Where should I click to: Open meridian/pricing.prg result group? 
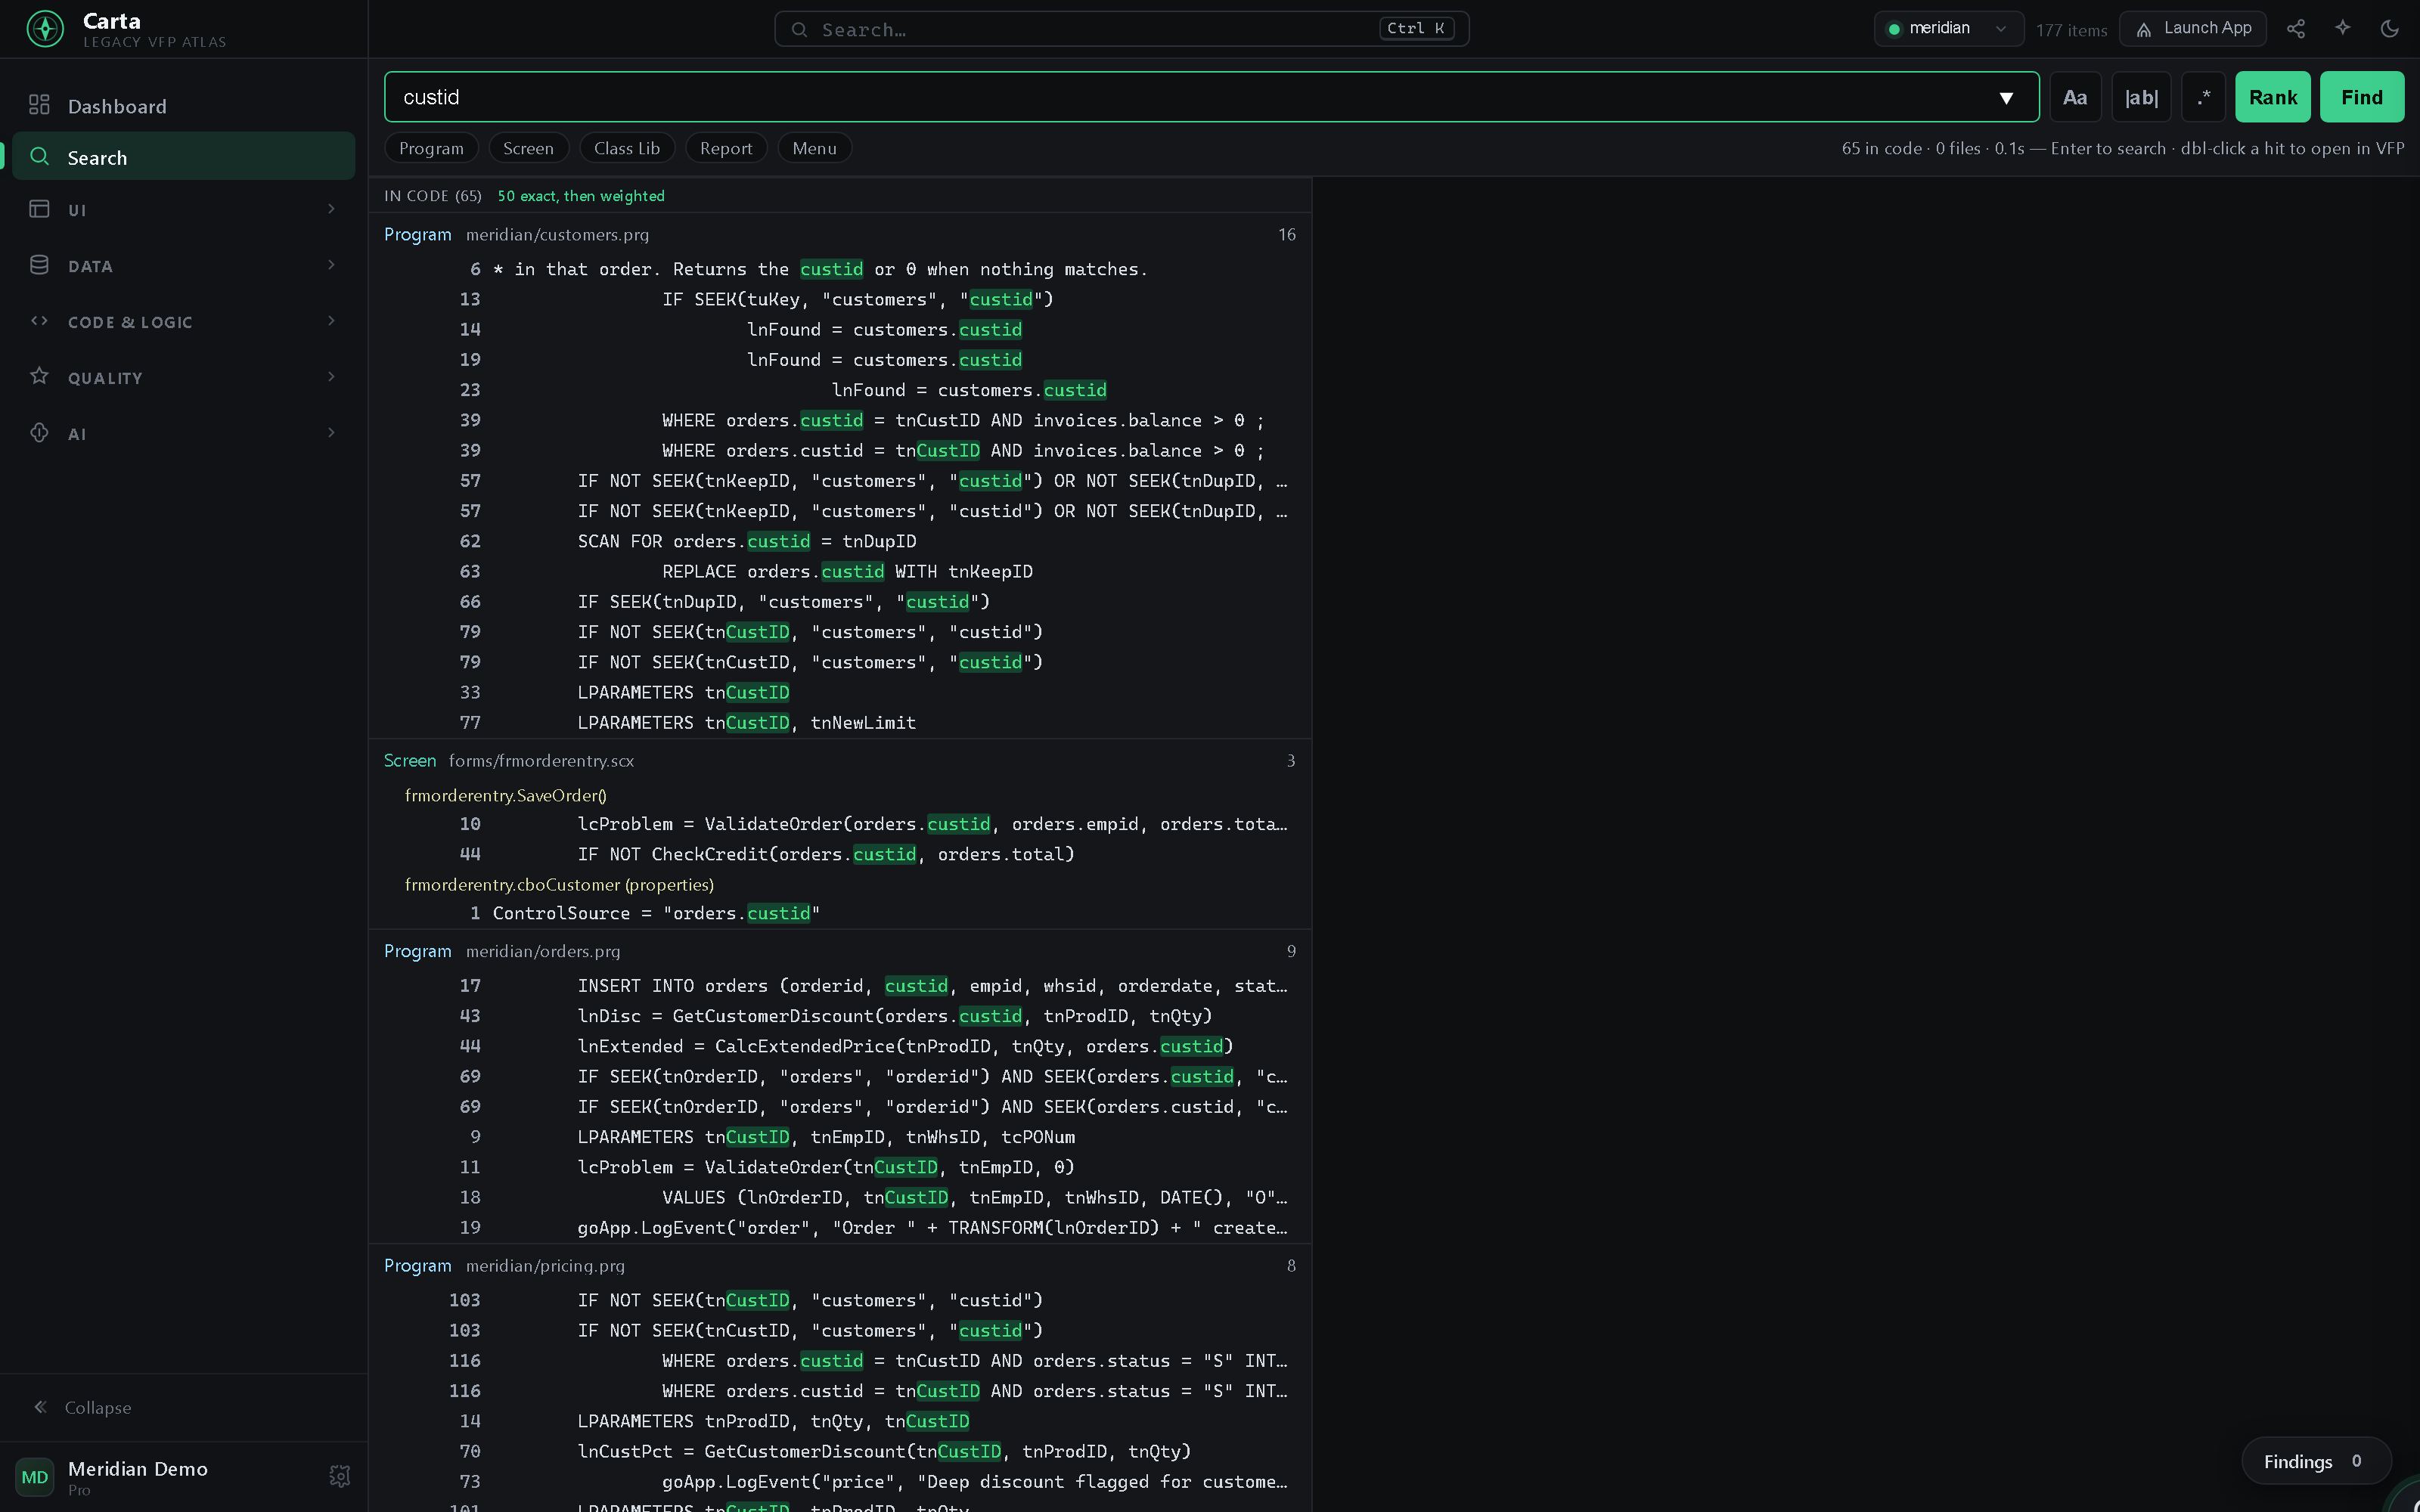pos(840,1265)
